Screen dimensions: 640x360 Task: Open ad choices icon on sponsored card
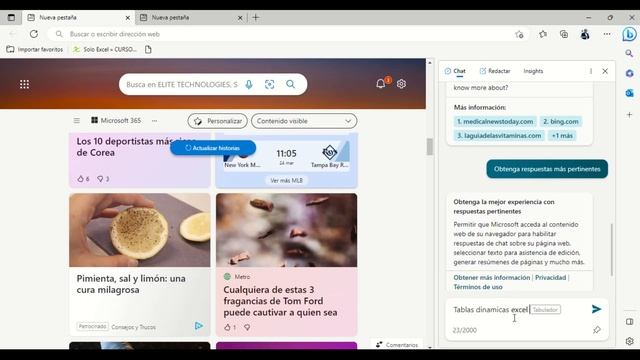(x=199, y=326)
